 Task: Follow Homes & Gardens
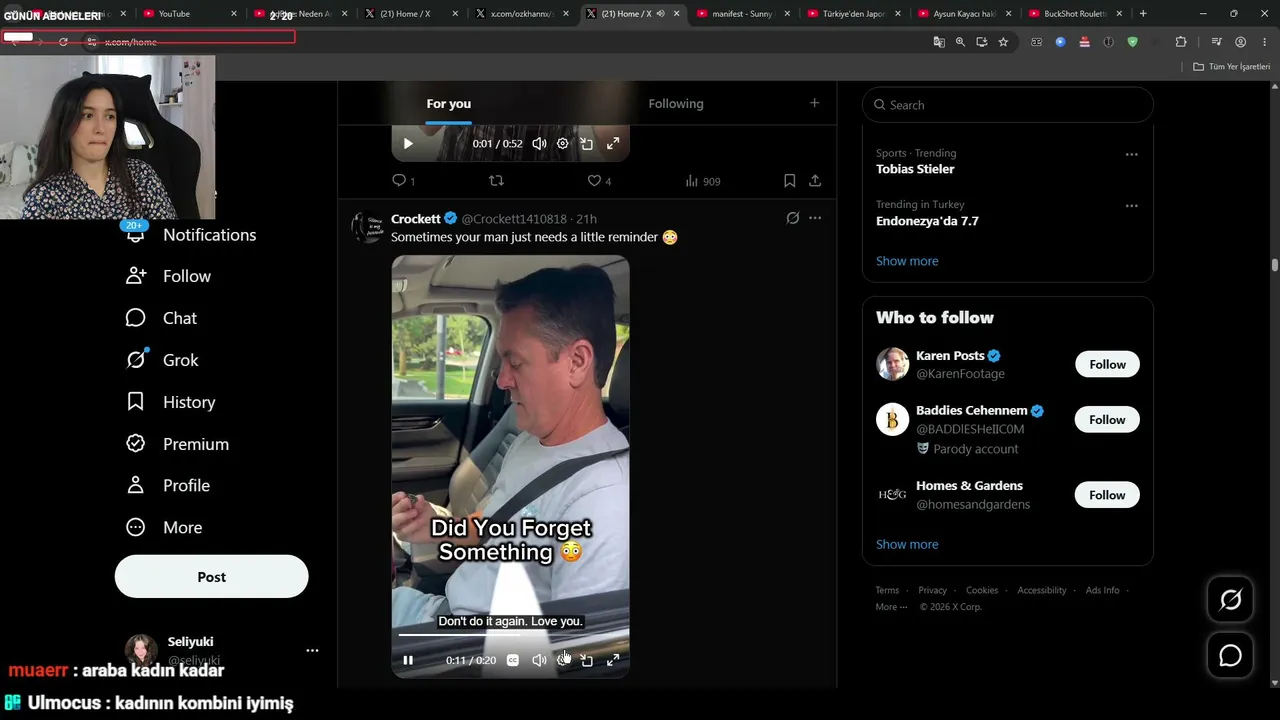click(1107, 495)
